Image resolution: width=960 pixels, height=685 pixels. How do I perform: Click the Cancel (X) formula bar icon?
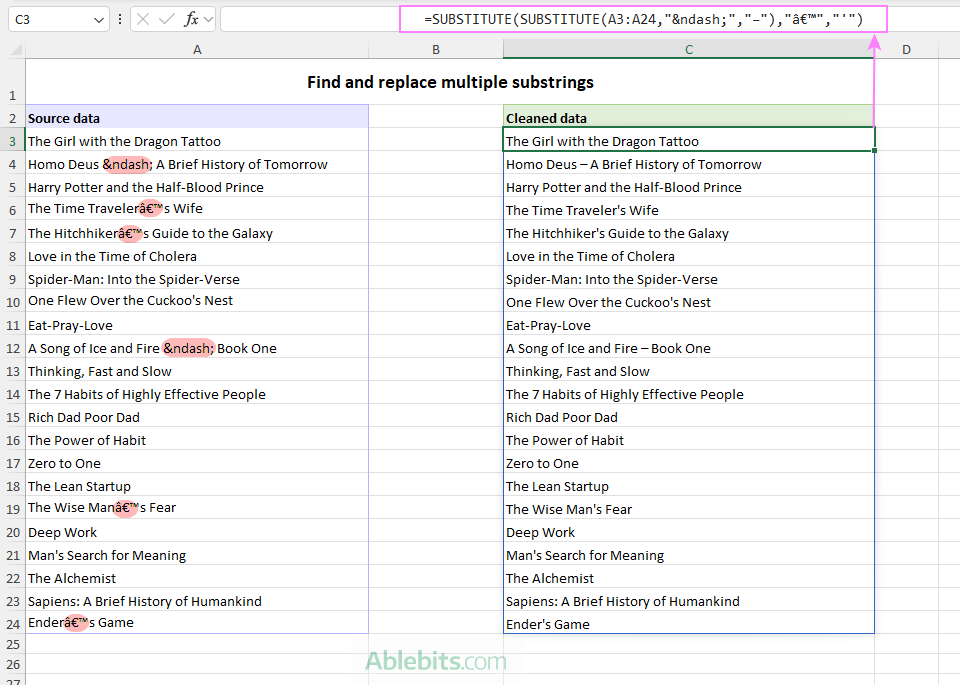point(143,20)
